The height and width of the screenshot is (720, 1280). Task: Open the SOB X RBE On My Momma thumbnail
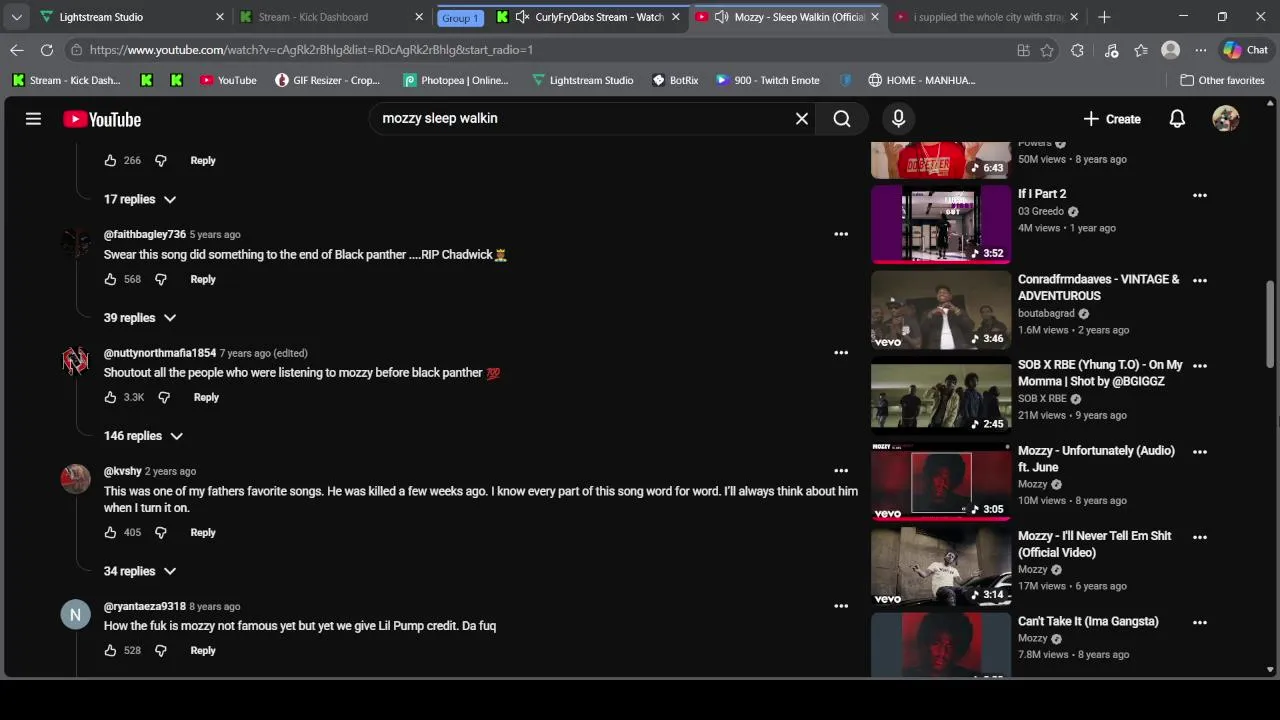click(x=941, y=395)
